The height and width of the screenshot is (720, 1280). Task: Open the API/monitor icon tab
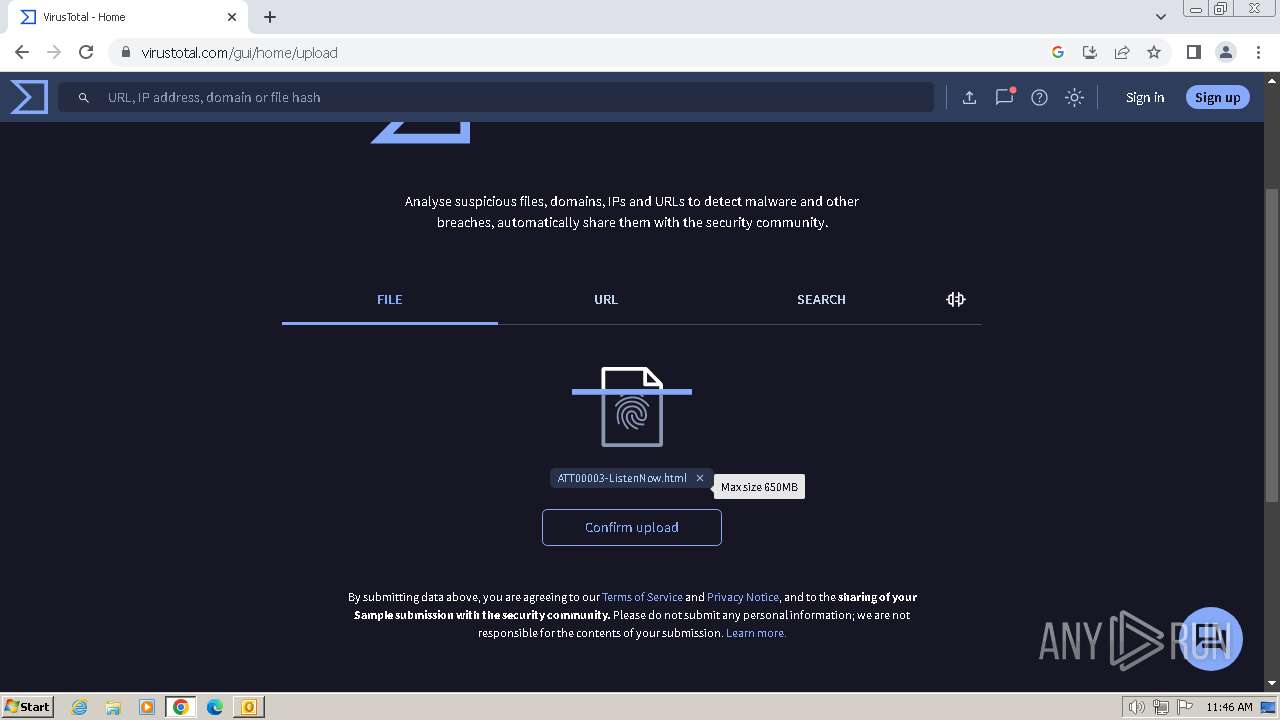click(x=956, y=299)
